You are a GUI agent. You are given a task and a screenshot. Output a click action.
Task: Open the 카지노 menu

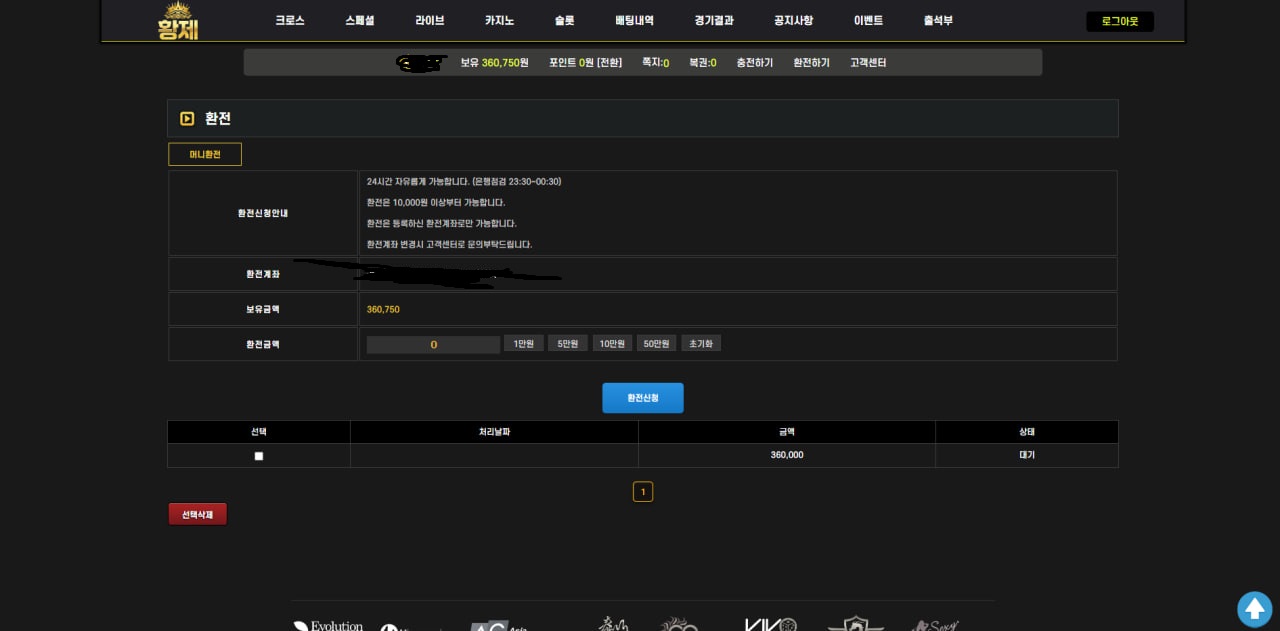tap(499, 21)
